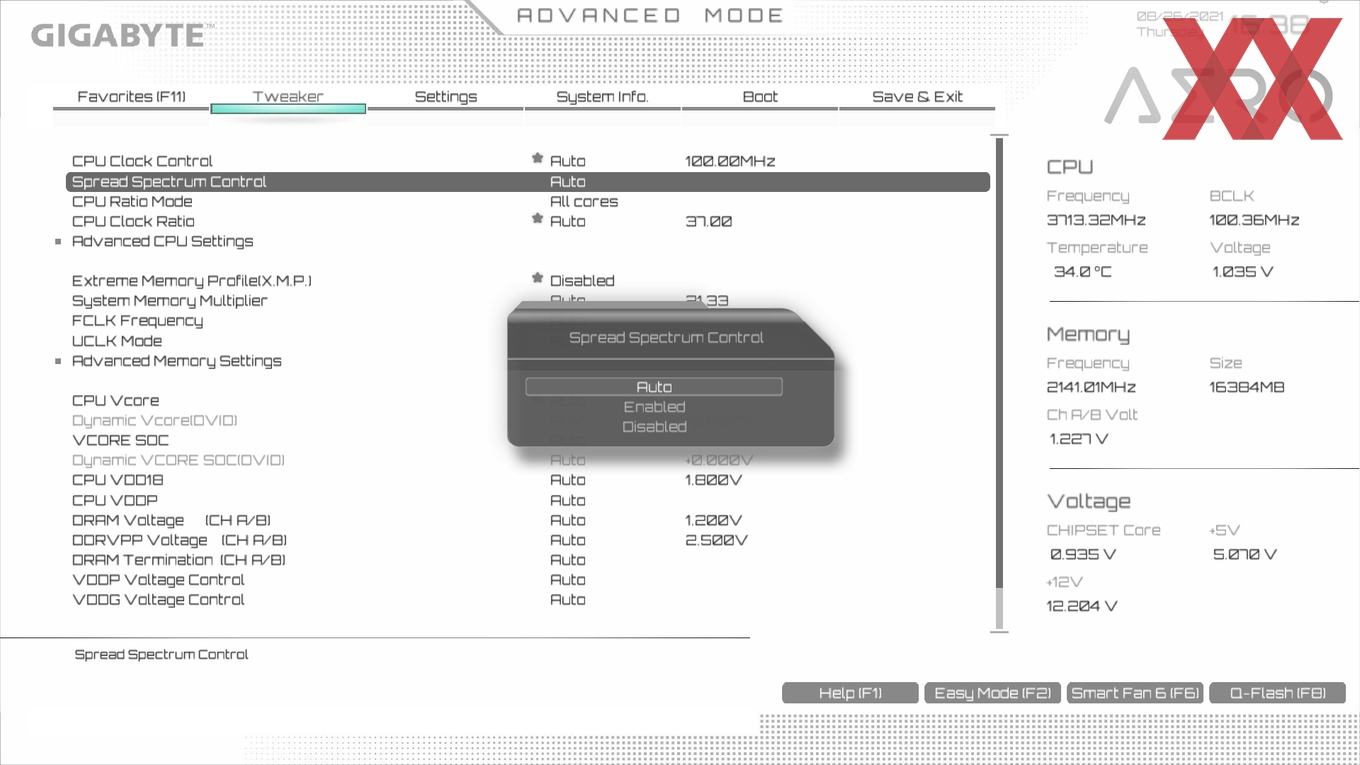Click the 100.00MHz CPU clock value

click(x=730, y=161)
